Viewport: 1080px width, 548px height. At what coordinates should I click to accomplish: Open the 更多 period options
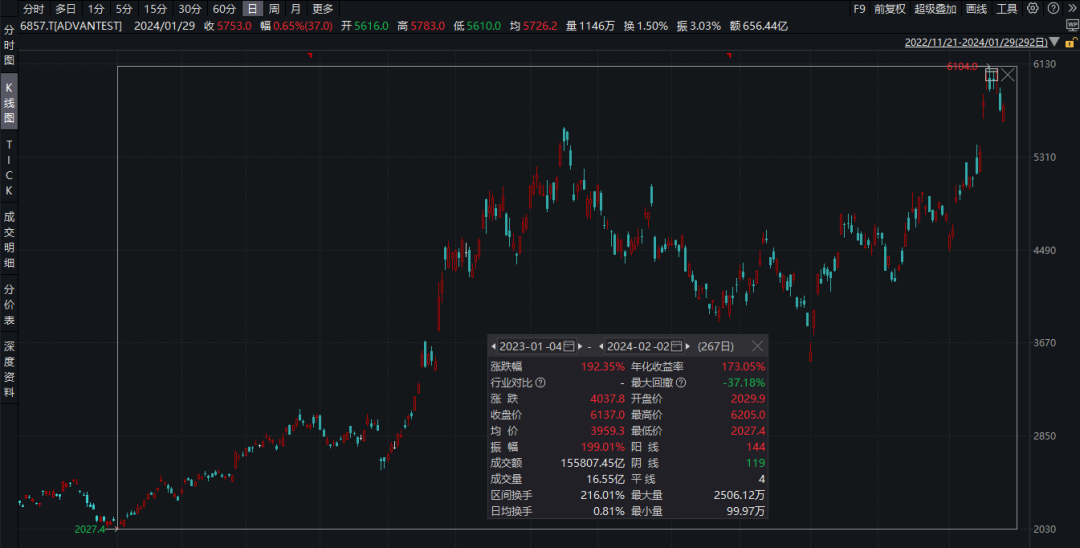323,9
